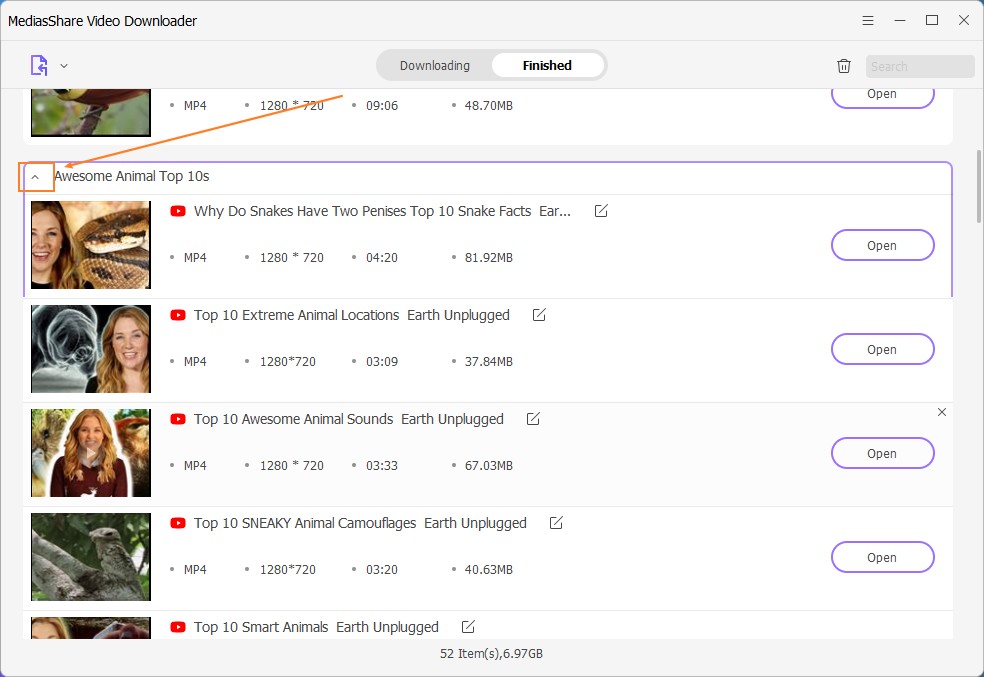The image size is (984, 677).
Task: Click the snake video thumbnail
Action: click(91, 245)
